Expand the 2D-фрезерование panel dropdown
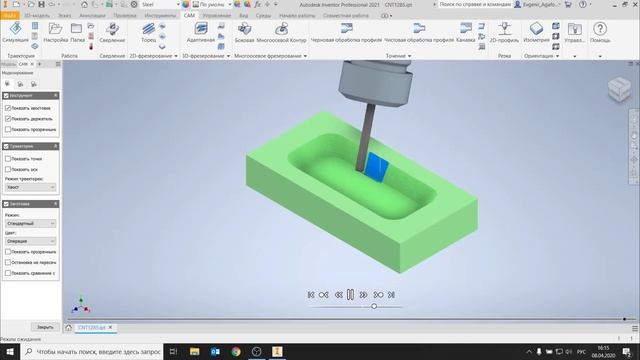The image size is (640, 360). (176, 56)
